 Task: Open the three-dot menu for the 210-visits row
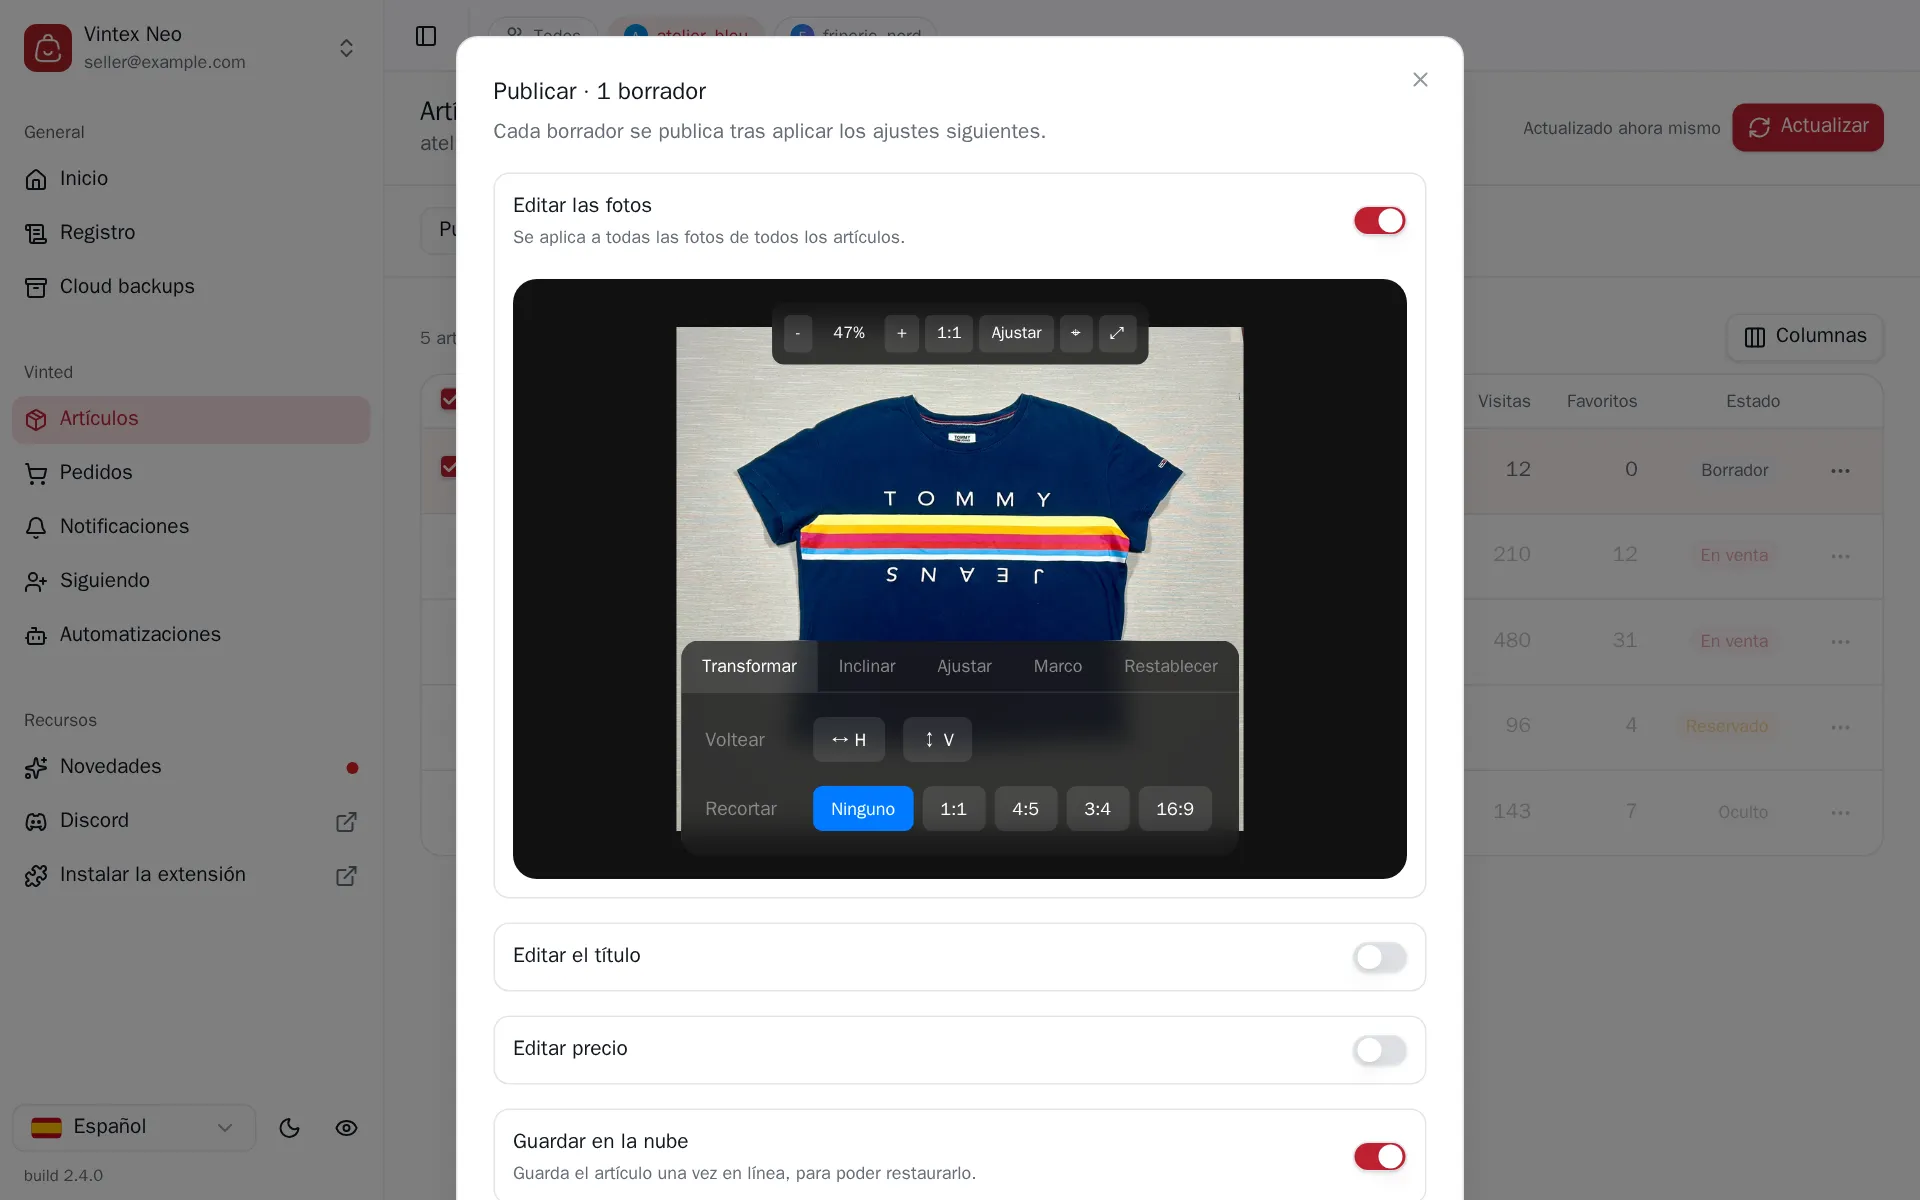1840,556
